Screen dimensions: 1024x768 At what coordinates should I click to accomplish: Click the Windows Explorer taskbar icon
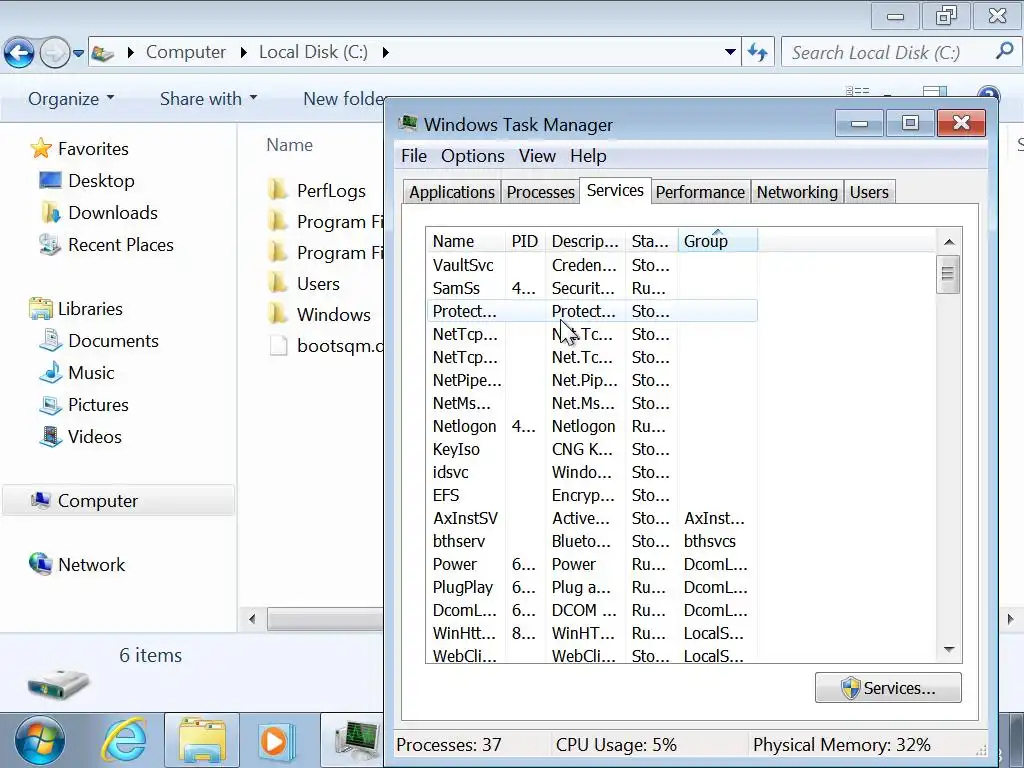202,741
